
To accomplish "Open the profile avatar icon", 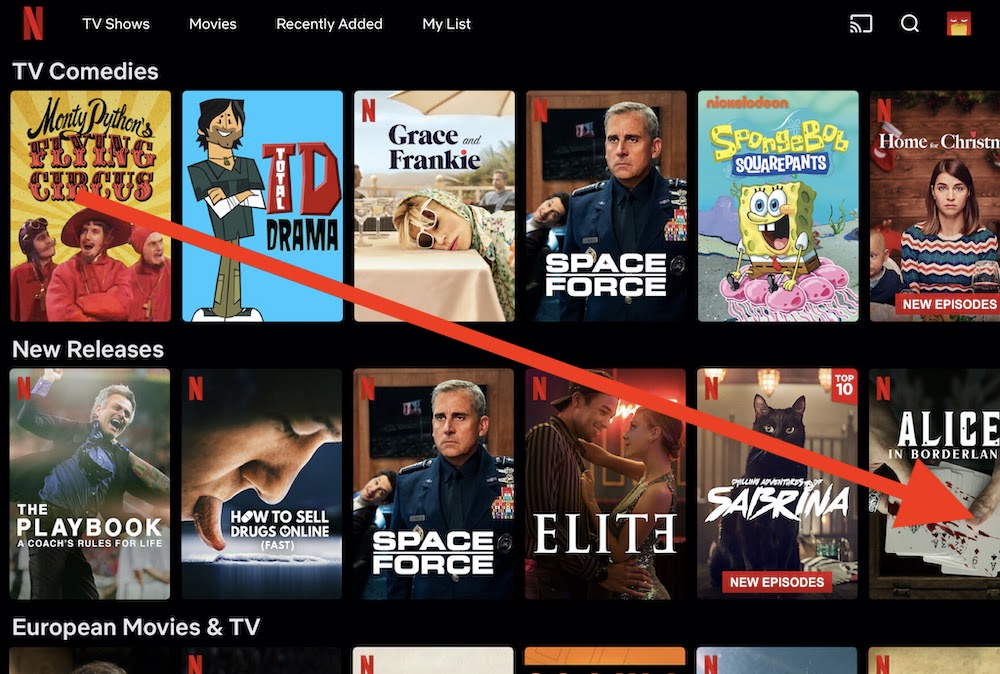I will click(959, 24).
